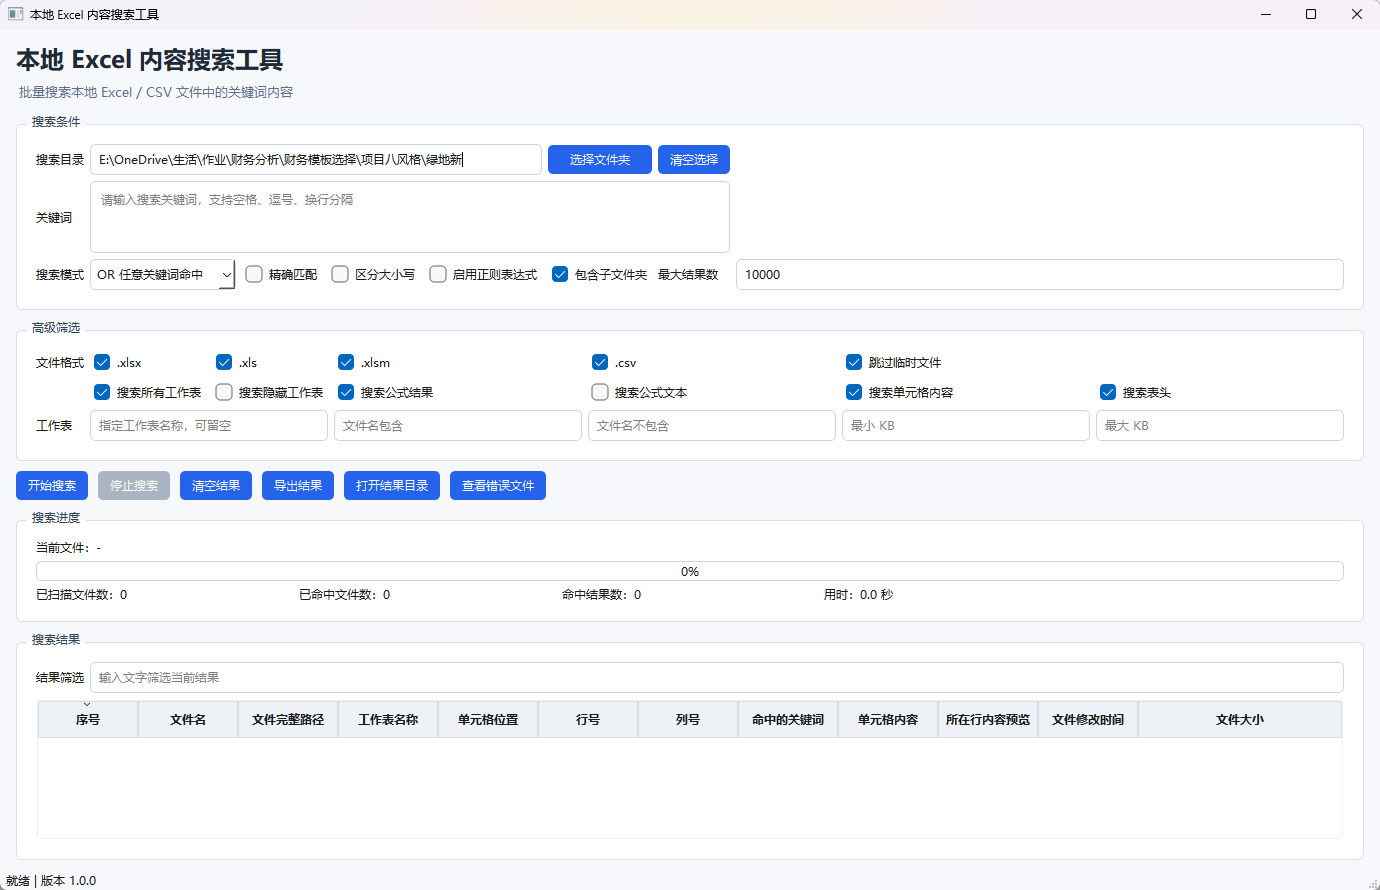Click the 结果筛选 filter input
The image size is (1380, 890).
point(717,677)
